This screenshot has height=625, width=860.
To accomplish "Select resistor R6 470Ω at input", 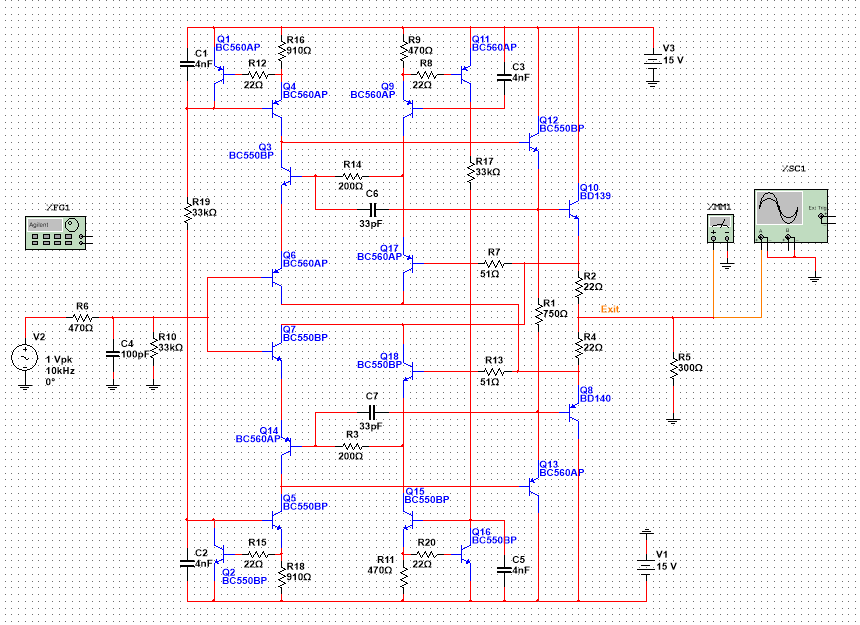I will tap(83, 317).
